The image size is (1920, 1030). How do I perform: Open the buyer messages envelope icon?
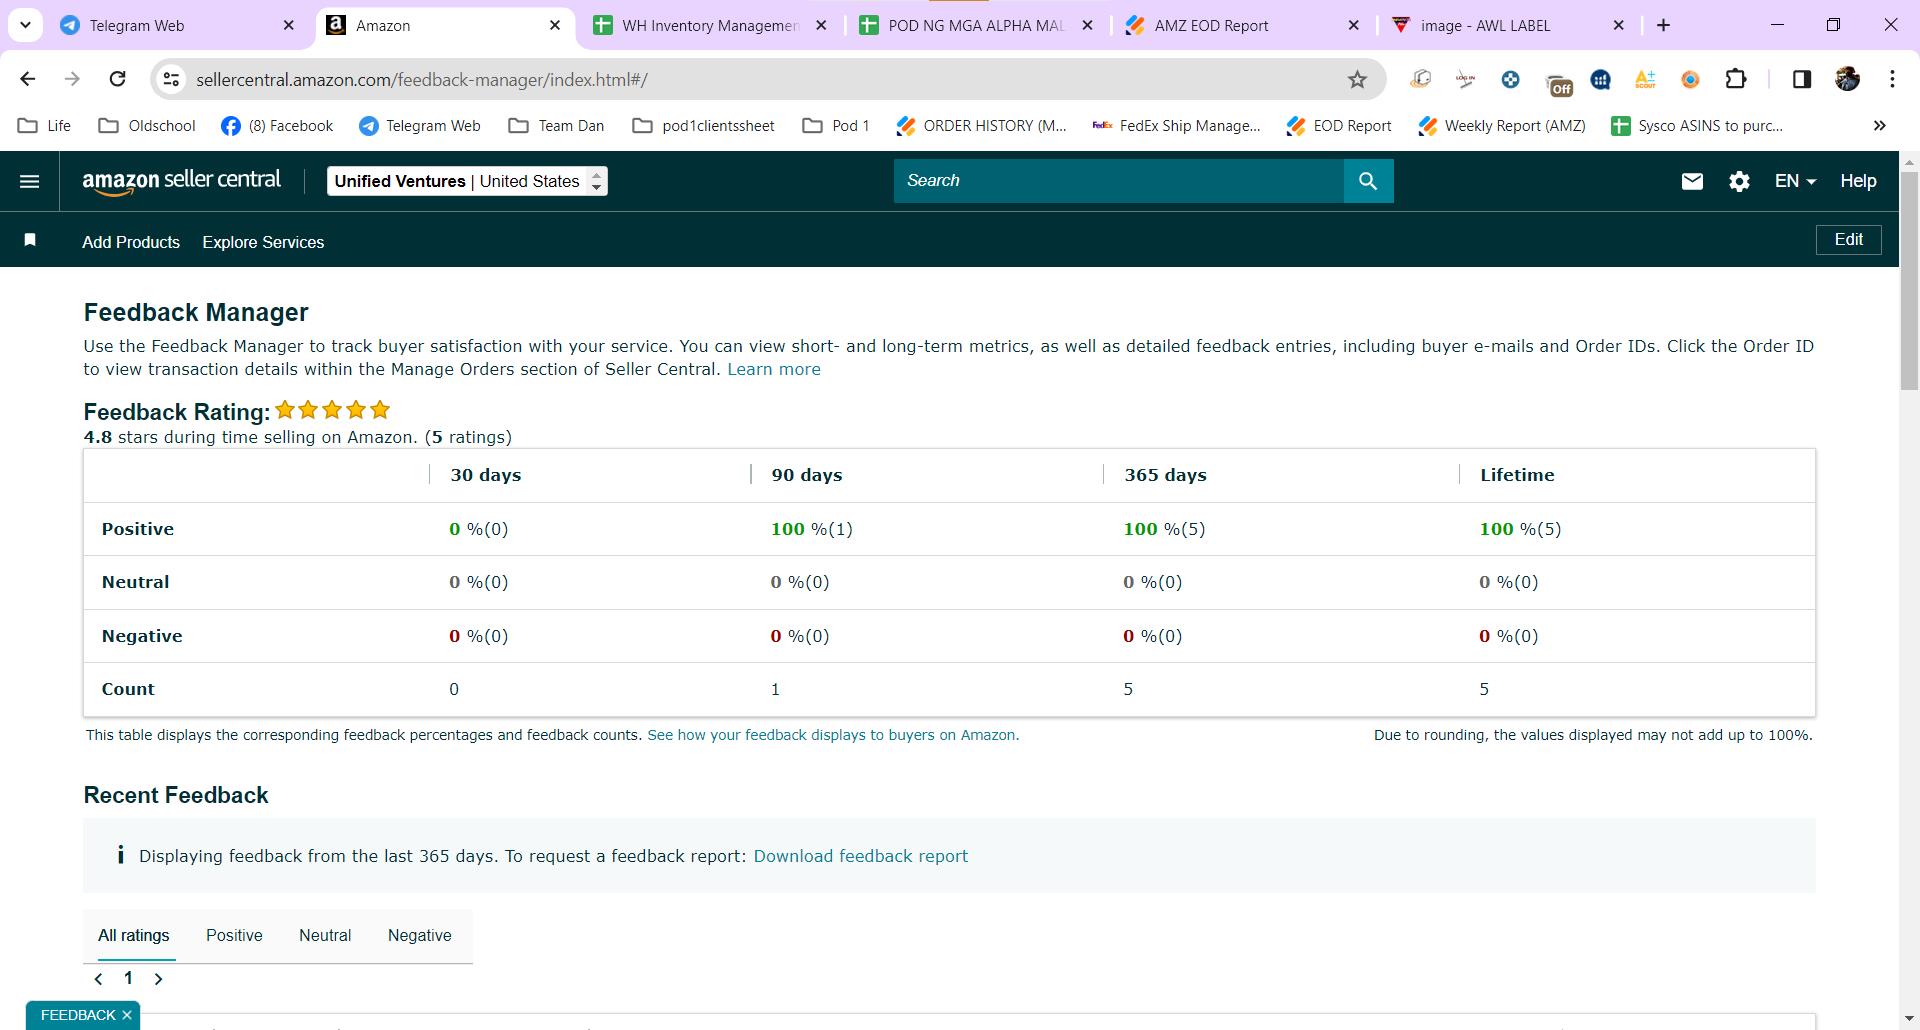(1692, 181)
